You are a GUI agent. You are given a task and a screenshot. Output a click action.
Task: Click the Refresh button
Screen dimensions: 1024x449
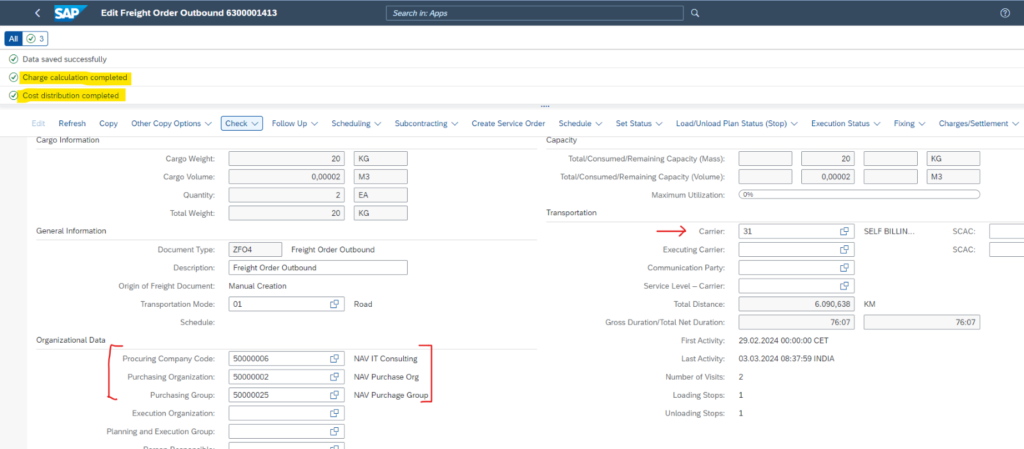(72, 123)
